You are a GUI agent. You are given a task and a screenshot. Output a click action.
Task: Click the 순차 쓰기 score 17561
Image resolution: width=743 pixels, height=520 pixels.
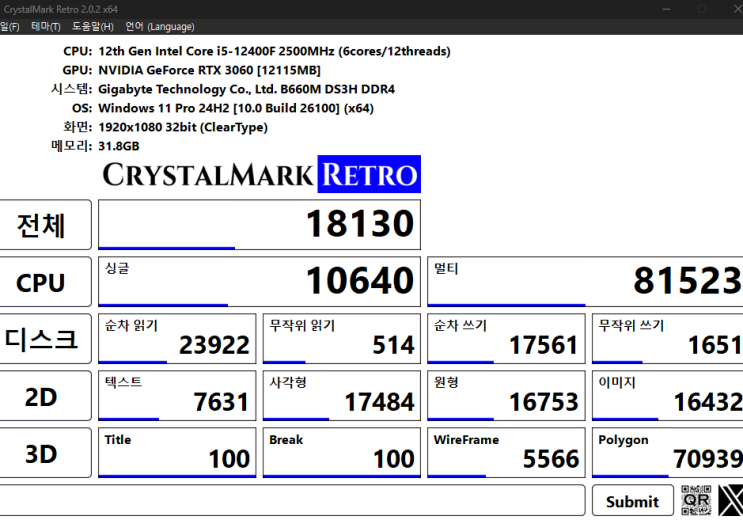click(506, 339)
